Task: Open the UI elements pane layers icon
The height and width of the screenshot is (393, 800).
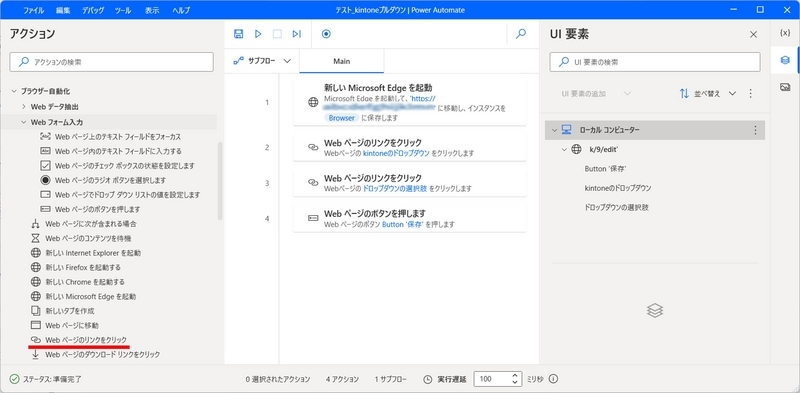Action: click(785, 60)
